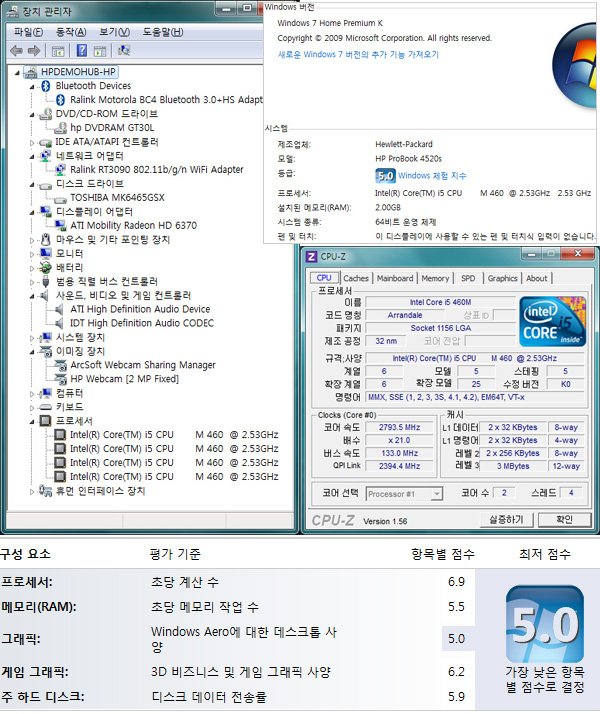Screen dimensions: 600x714
Task: Click the scan for hardware changes icon
Action: pos(125,51)
